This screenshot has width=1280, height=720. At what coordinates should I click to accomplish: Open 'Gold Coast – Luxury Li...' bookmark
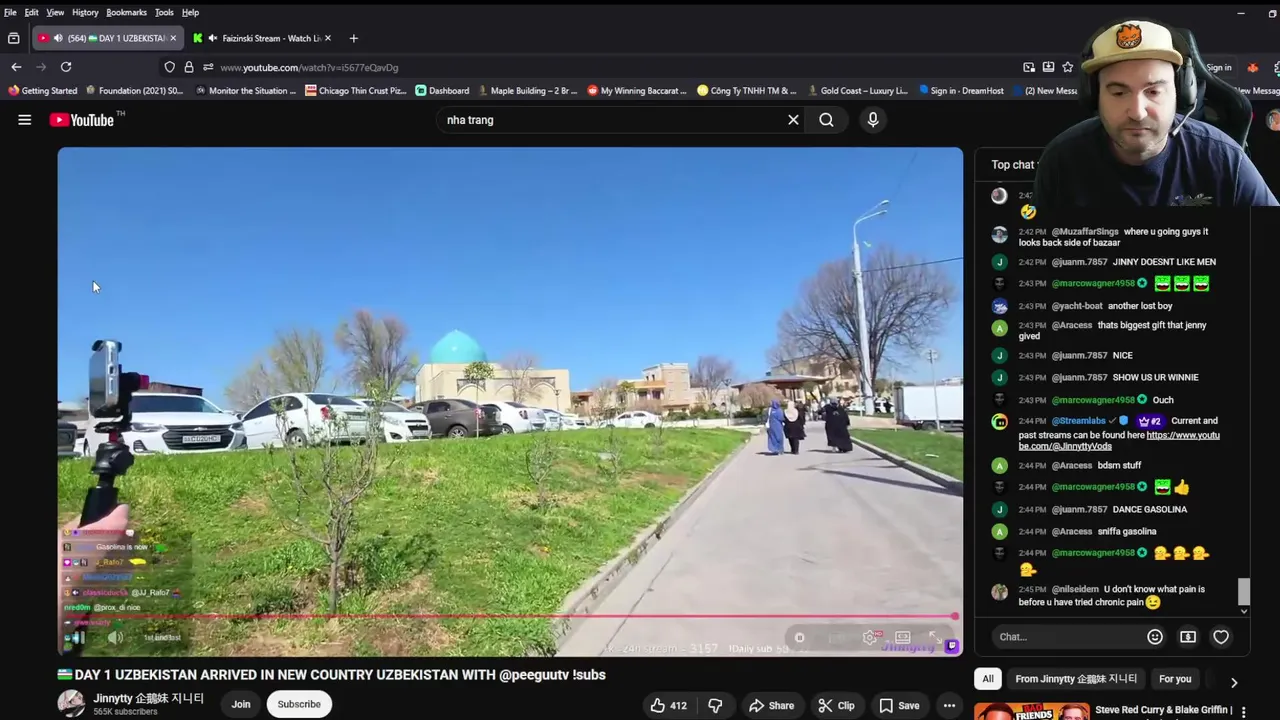tap(857, 90)
